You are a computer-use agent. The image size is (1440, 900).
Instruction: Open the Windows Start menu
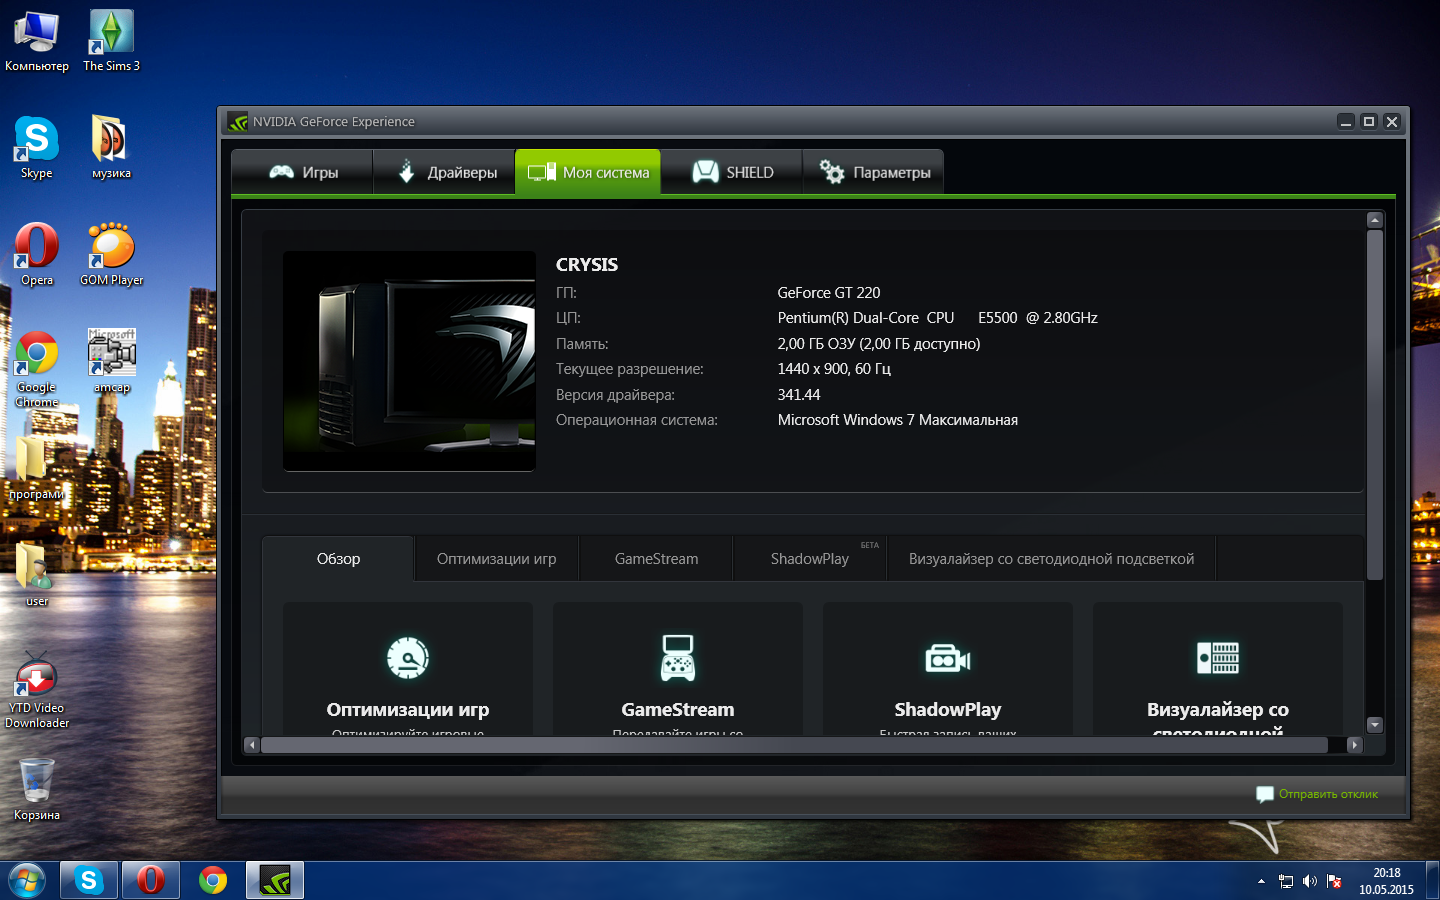[x=27, y=880]
